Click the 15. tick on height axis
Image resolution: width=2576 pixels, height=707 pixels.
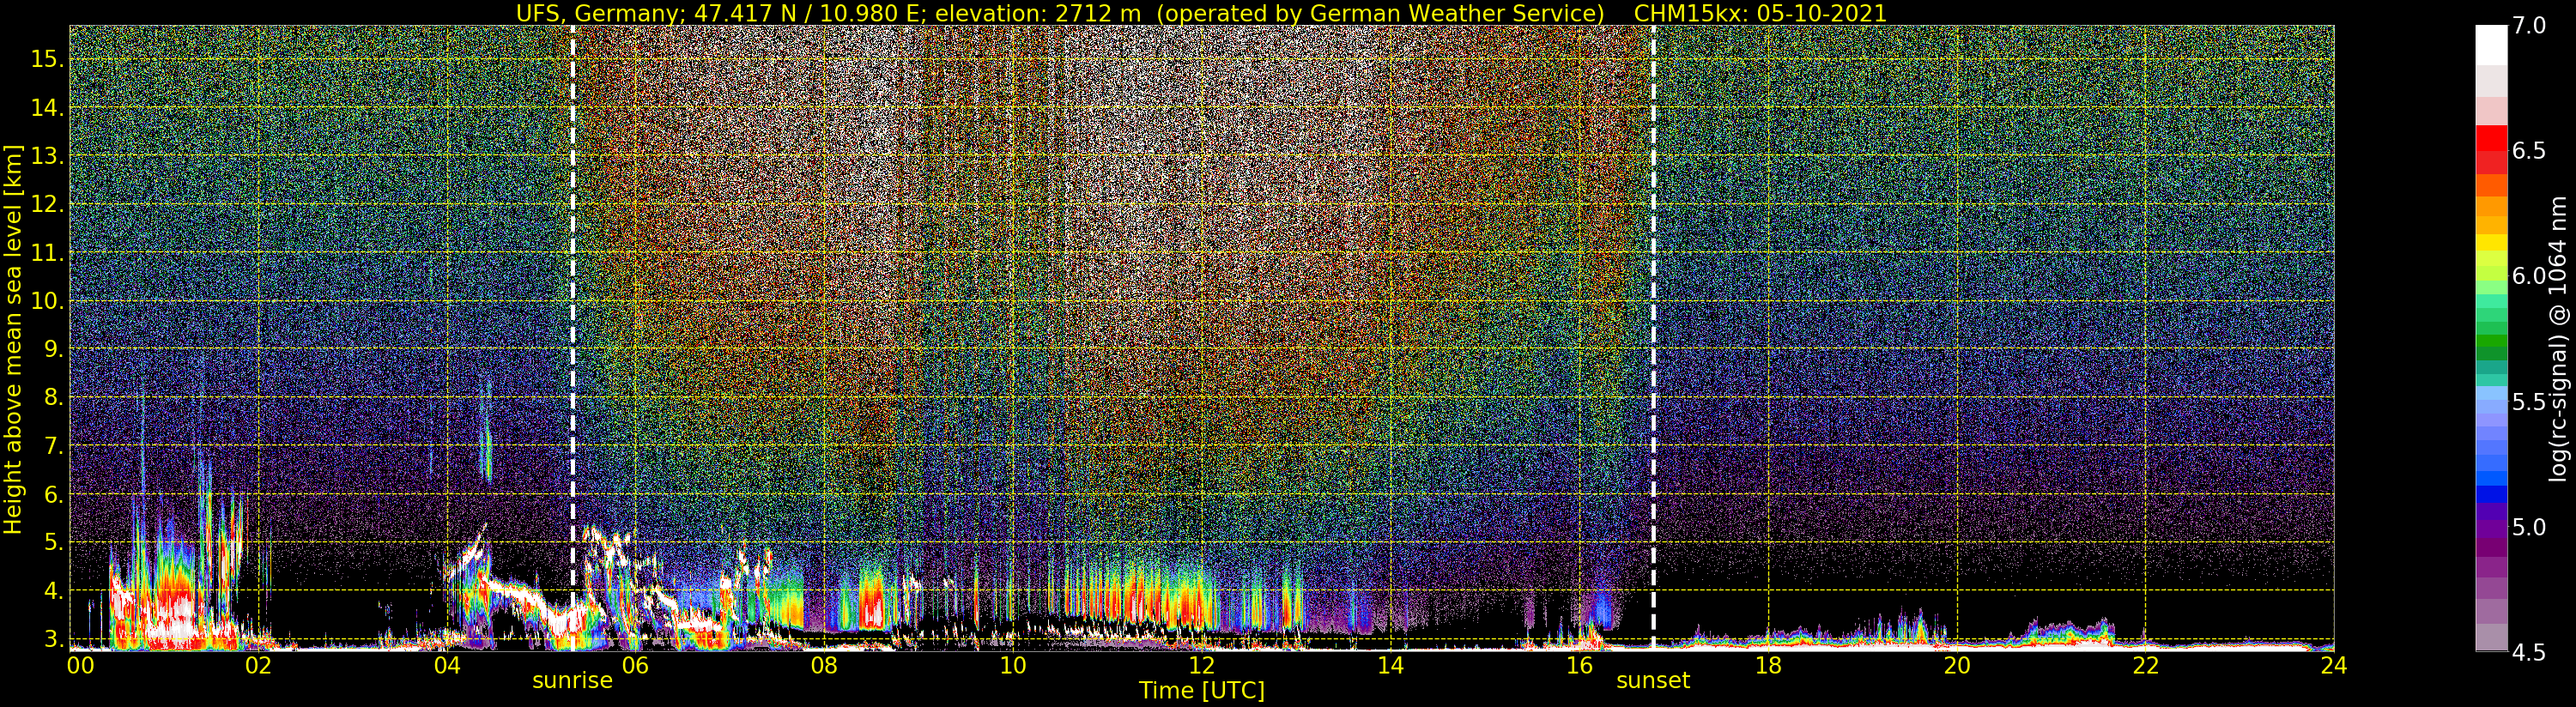46,59
